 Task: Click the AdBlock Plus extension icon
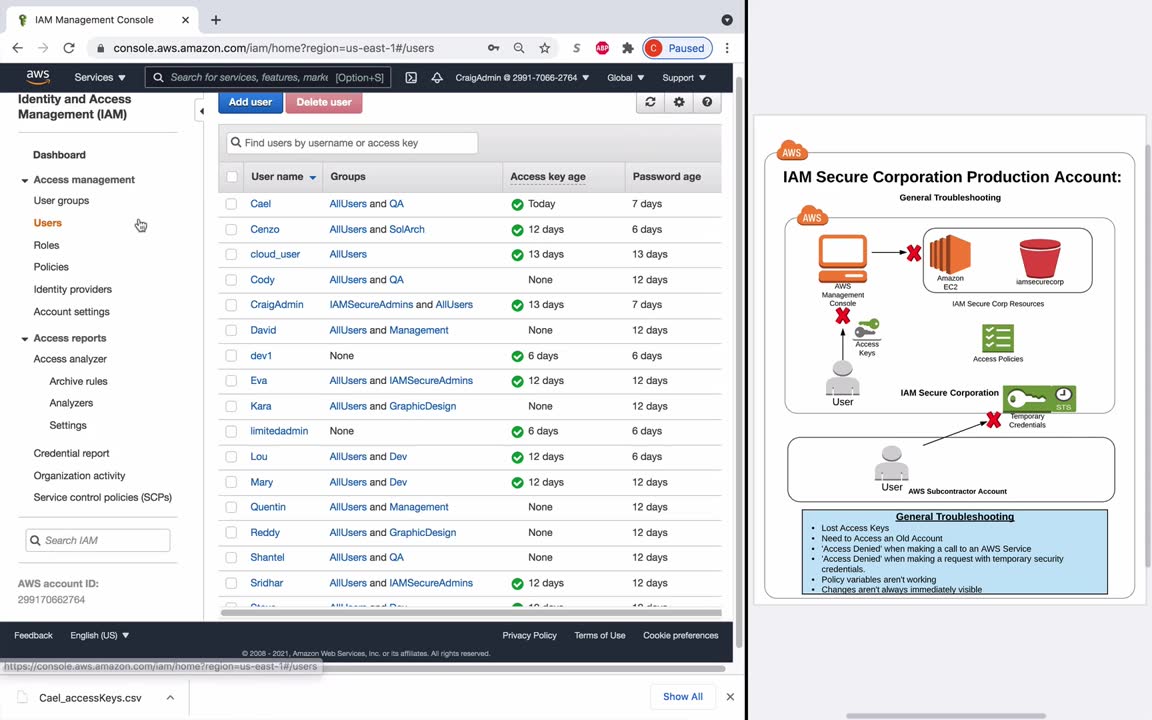pyautogui.click(x=602, y=48)
